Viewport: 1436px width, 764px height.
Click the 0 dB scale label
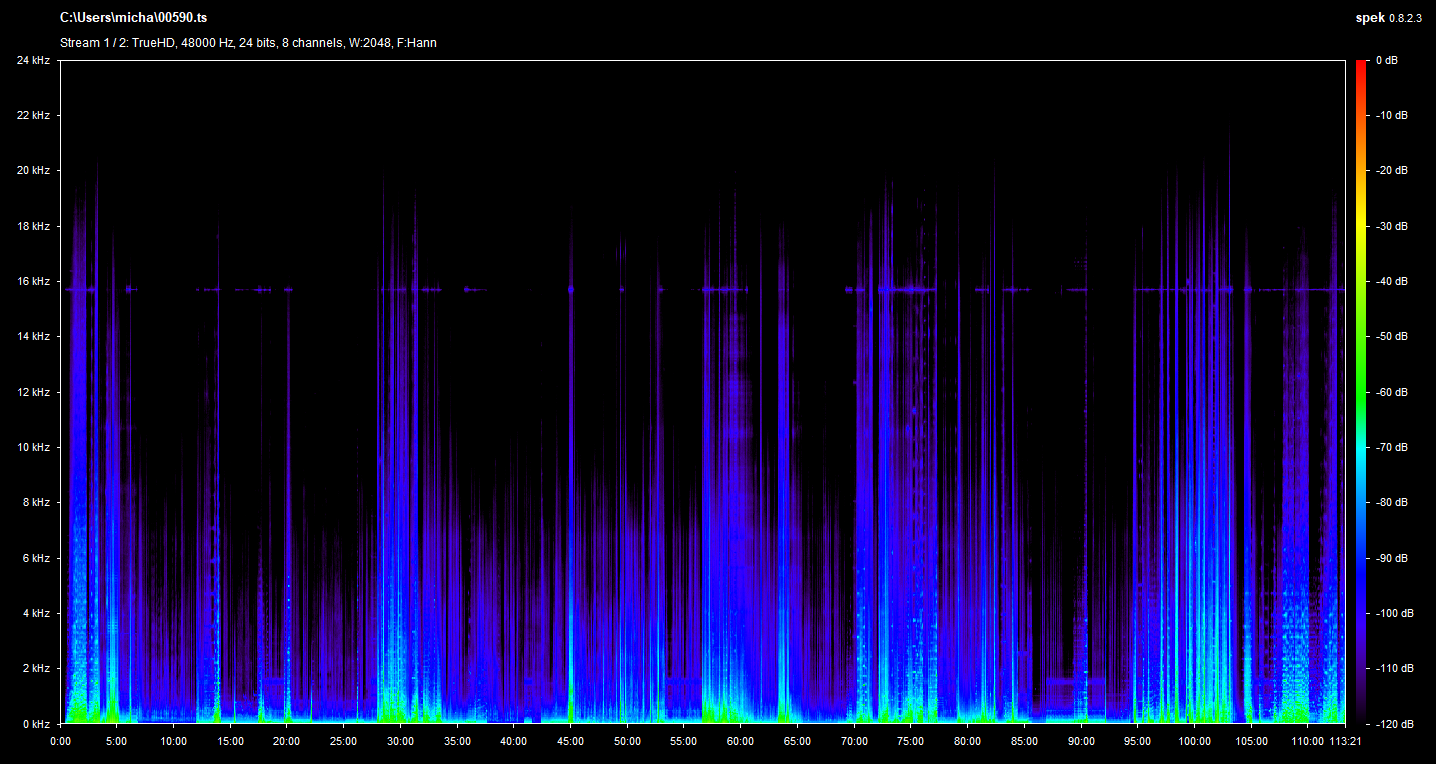point(1387,61)
